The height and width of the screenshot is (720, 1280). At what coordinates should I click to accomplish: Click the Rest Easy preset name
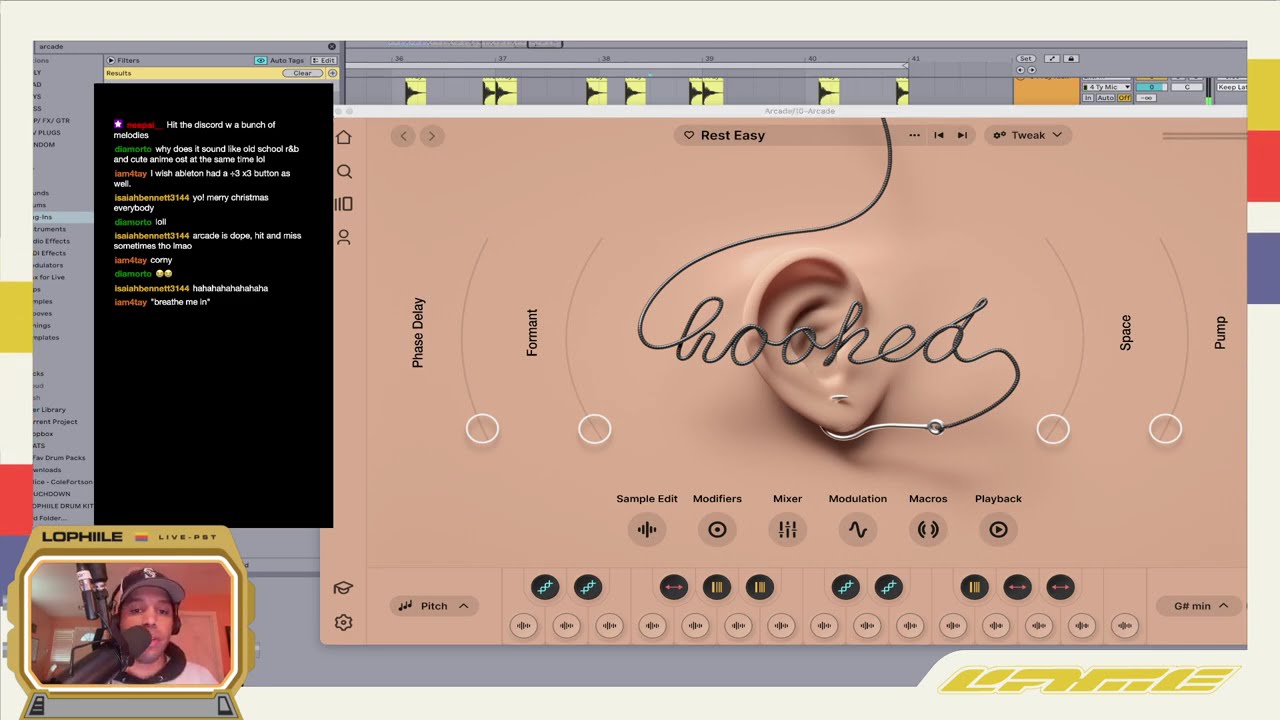point(733,135)
